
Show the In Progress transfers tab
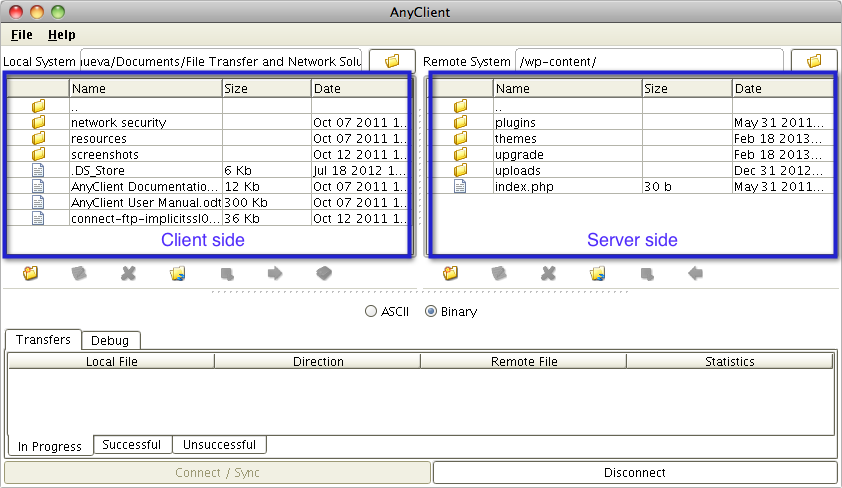point(50,446)
